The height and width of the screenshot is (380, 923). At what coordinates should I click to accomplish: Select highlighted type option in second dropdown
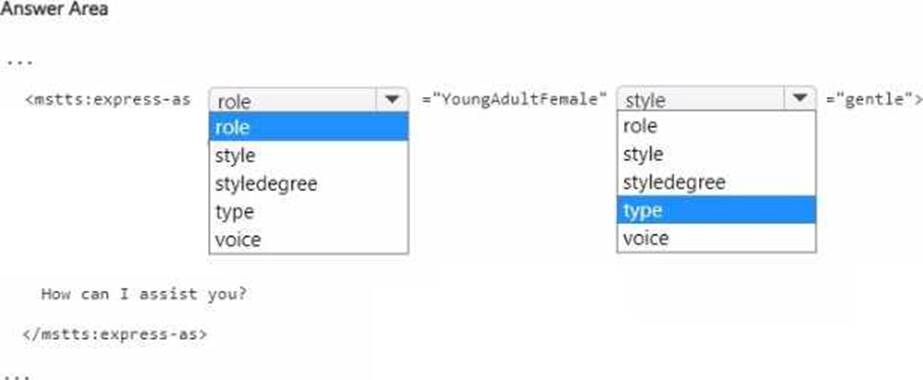(x=716, y=210)
